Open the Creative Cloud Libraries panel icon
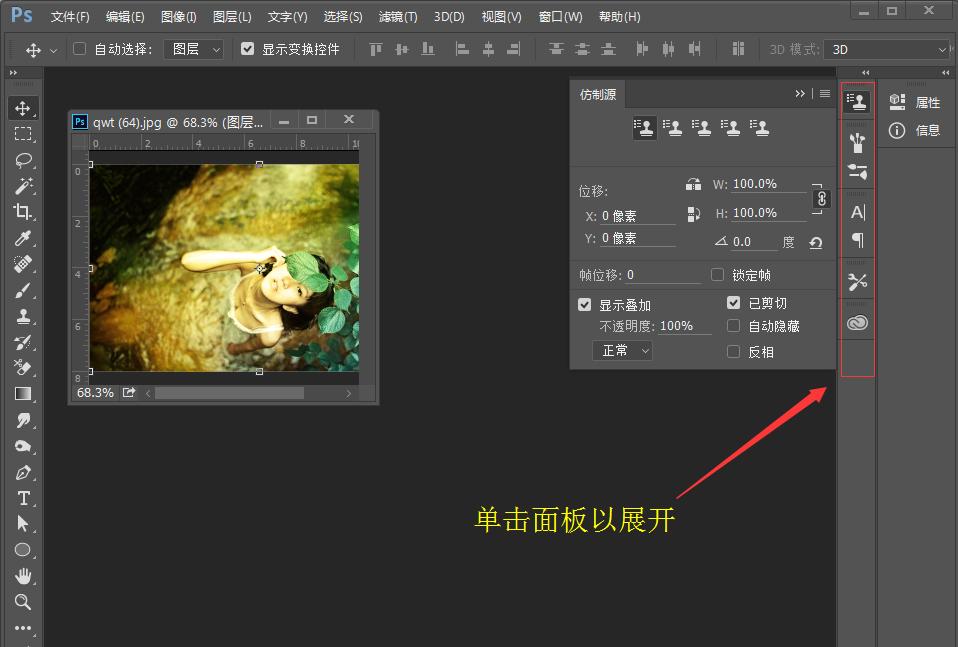Viewport: 958px width, 647px height. click(x=857, y=320)
